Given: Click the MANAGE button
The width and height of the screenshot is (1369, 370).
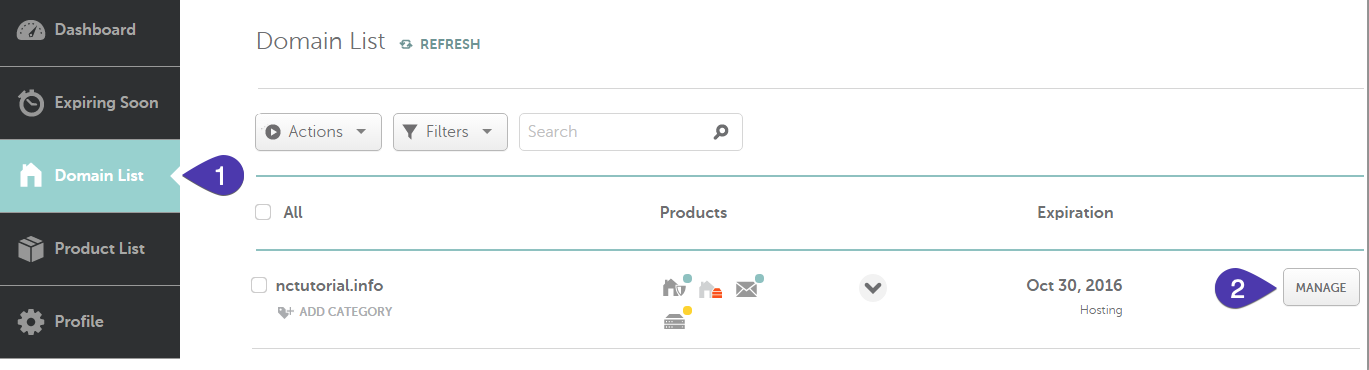Looking at the screenshot, I should (x=1321, y=287).
